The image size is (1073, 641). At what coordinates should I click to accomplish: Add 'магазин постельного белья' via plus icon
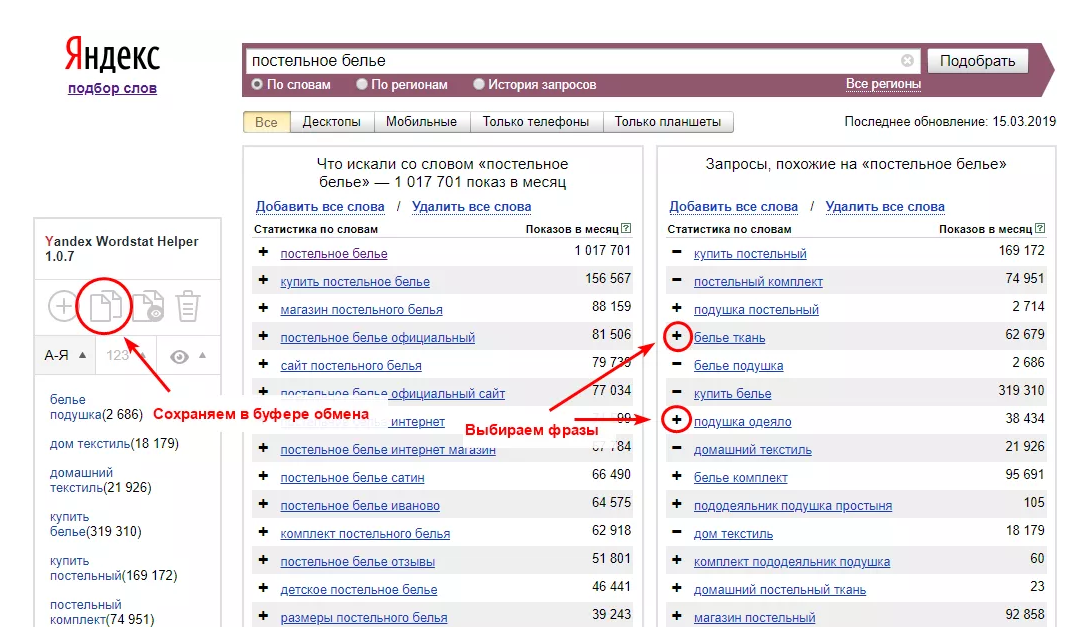[x=263, y=309]
